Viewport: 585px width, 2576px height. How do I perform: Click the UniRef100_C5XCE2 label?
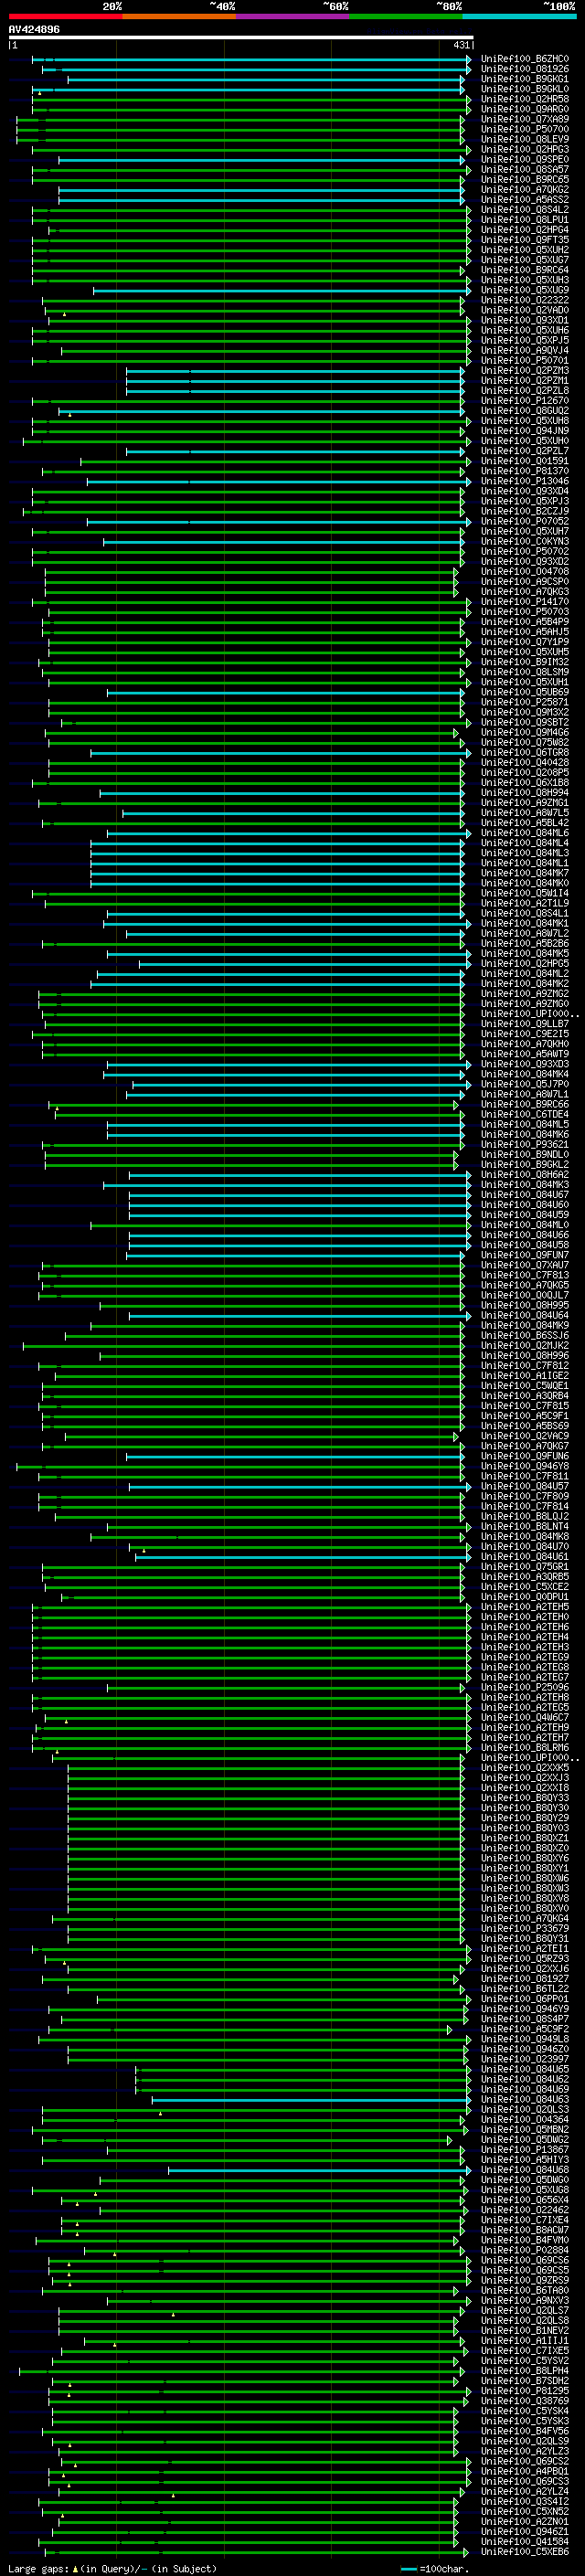(525, 1586)
